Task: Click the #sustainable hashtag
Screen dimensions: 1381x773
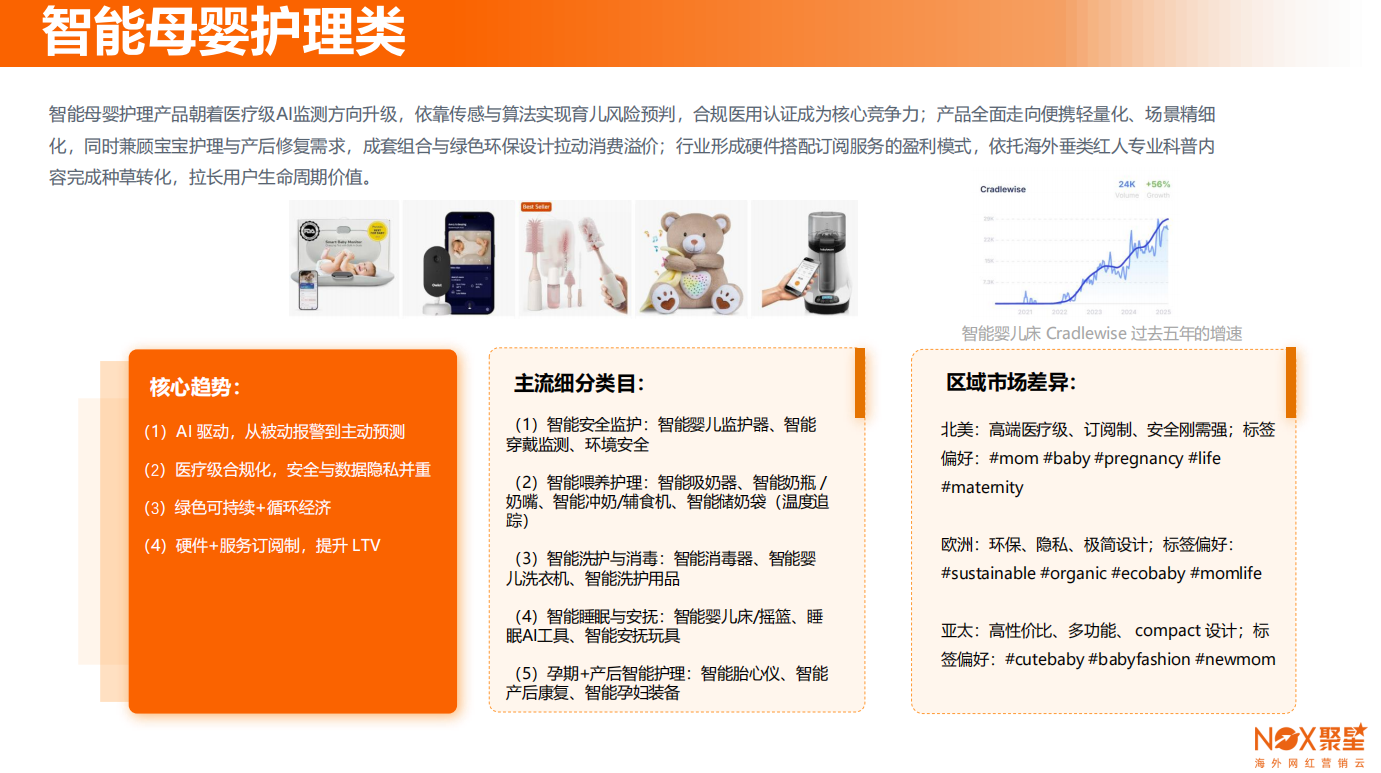Action: 988,574
